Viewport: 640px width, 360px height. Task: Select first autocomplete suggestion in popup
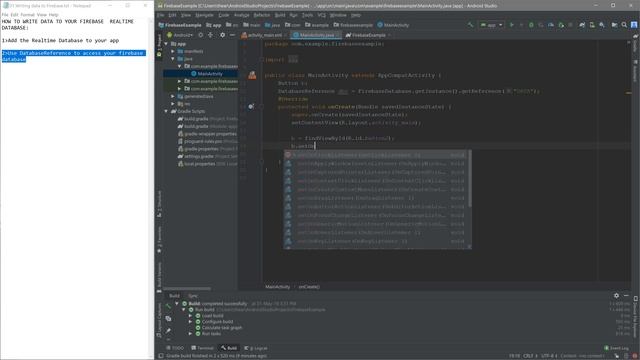click(x=376, y=155)
